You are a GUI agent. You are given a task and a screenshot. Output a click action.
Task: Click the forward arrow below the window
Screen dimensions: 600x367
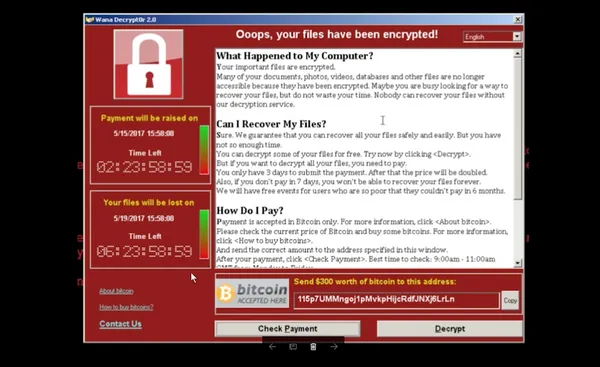point(334,347)
